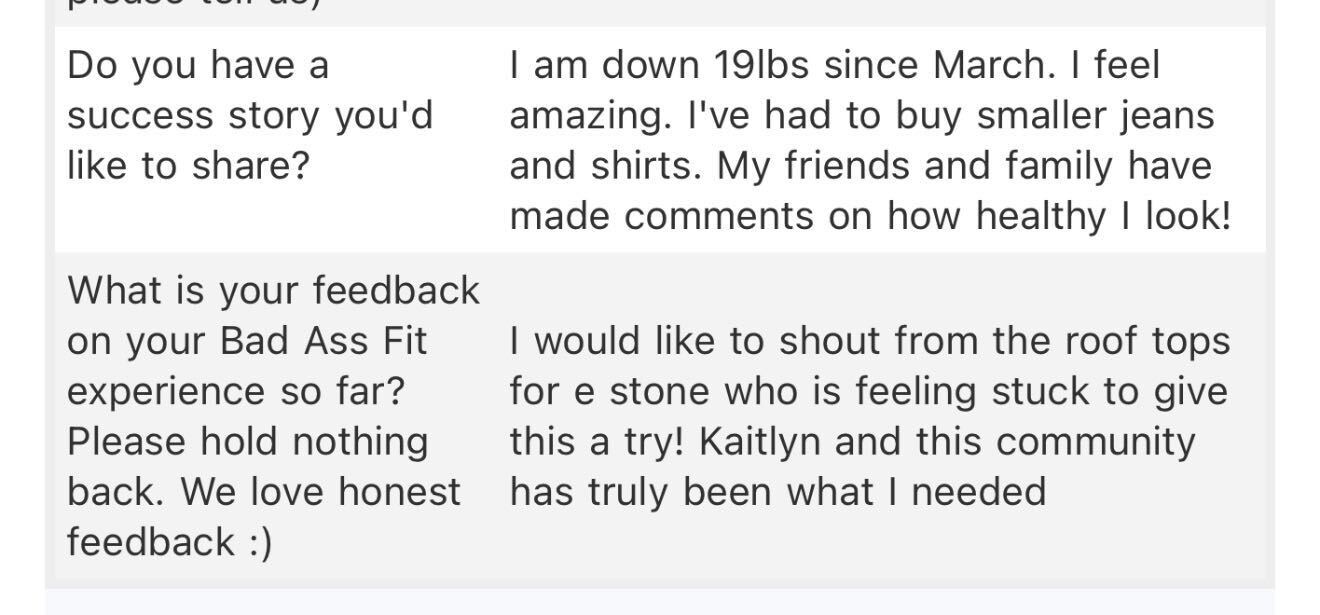Click the "Bad Ass Fit" program name
This screenshot has height=615, width=1320.
click(x=323, y=341)
